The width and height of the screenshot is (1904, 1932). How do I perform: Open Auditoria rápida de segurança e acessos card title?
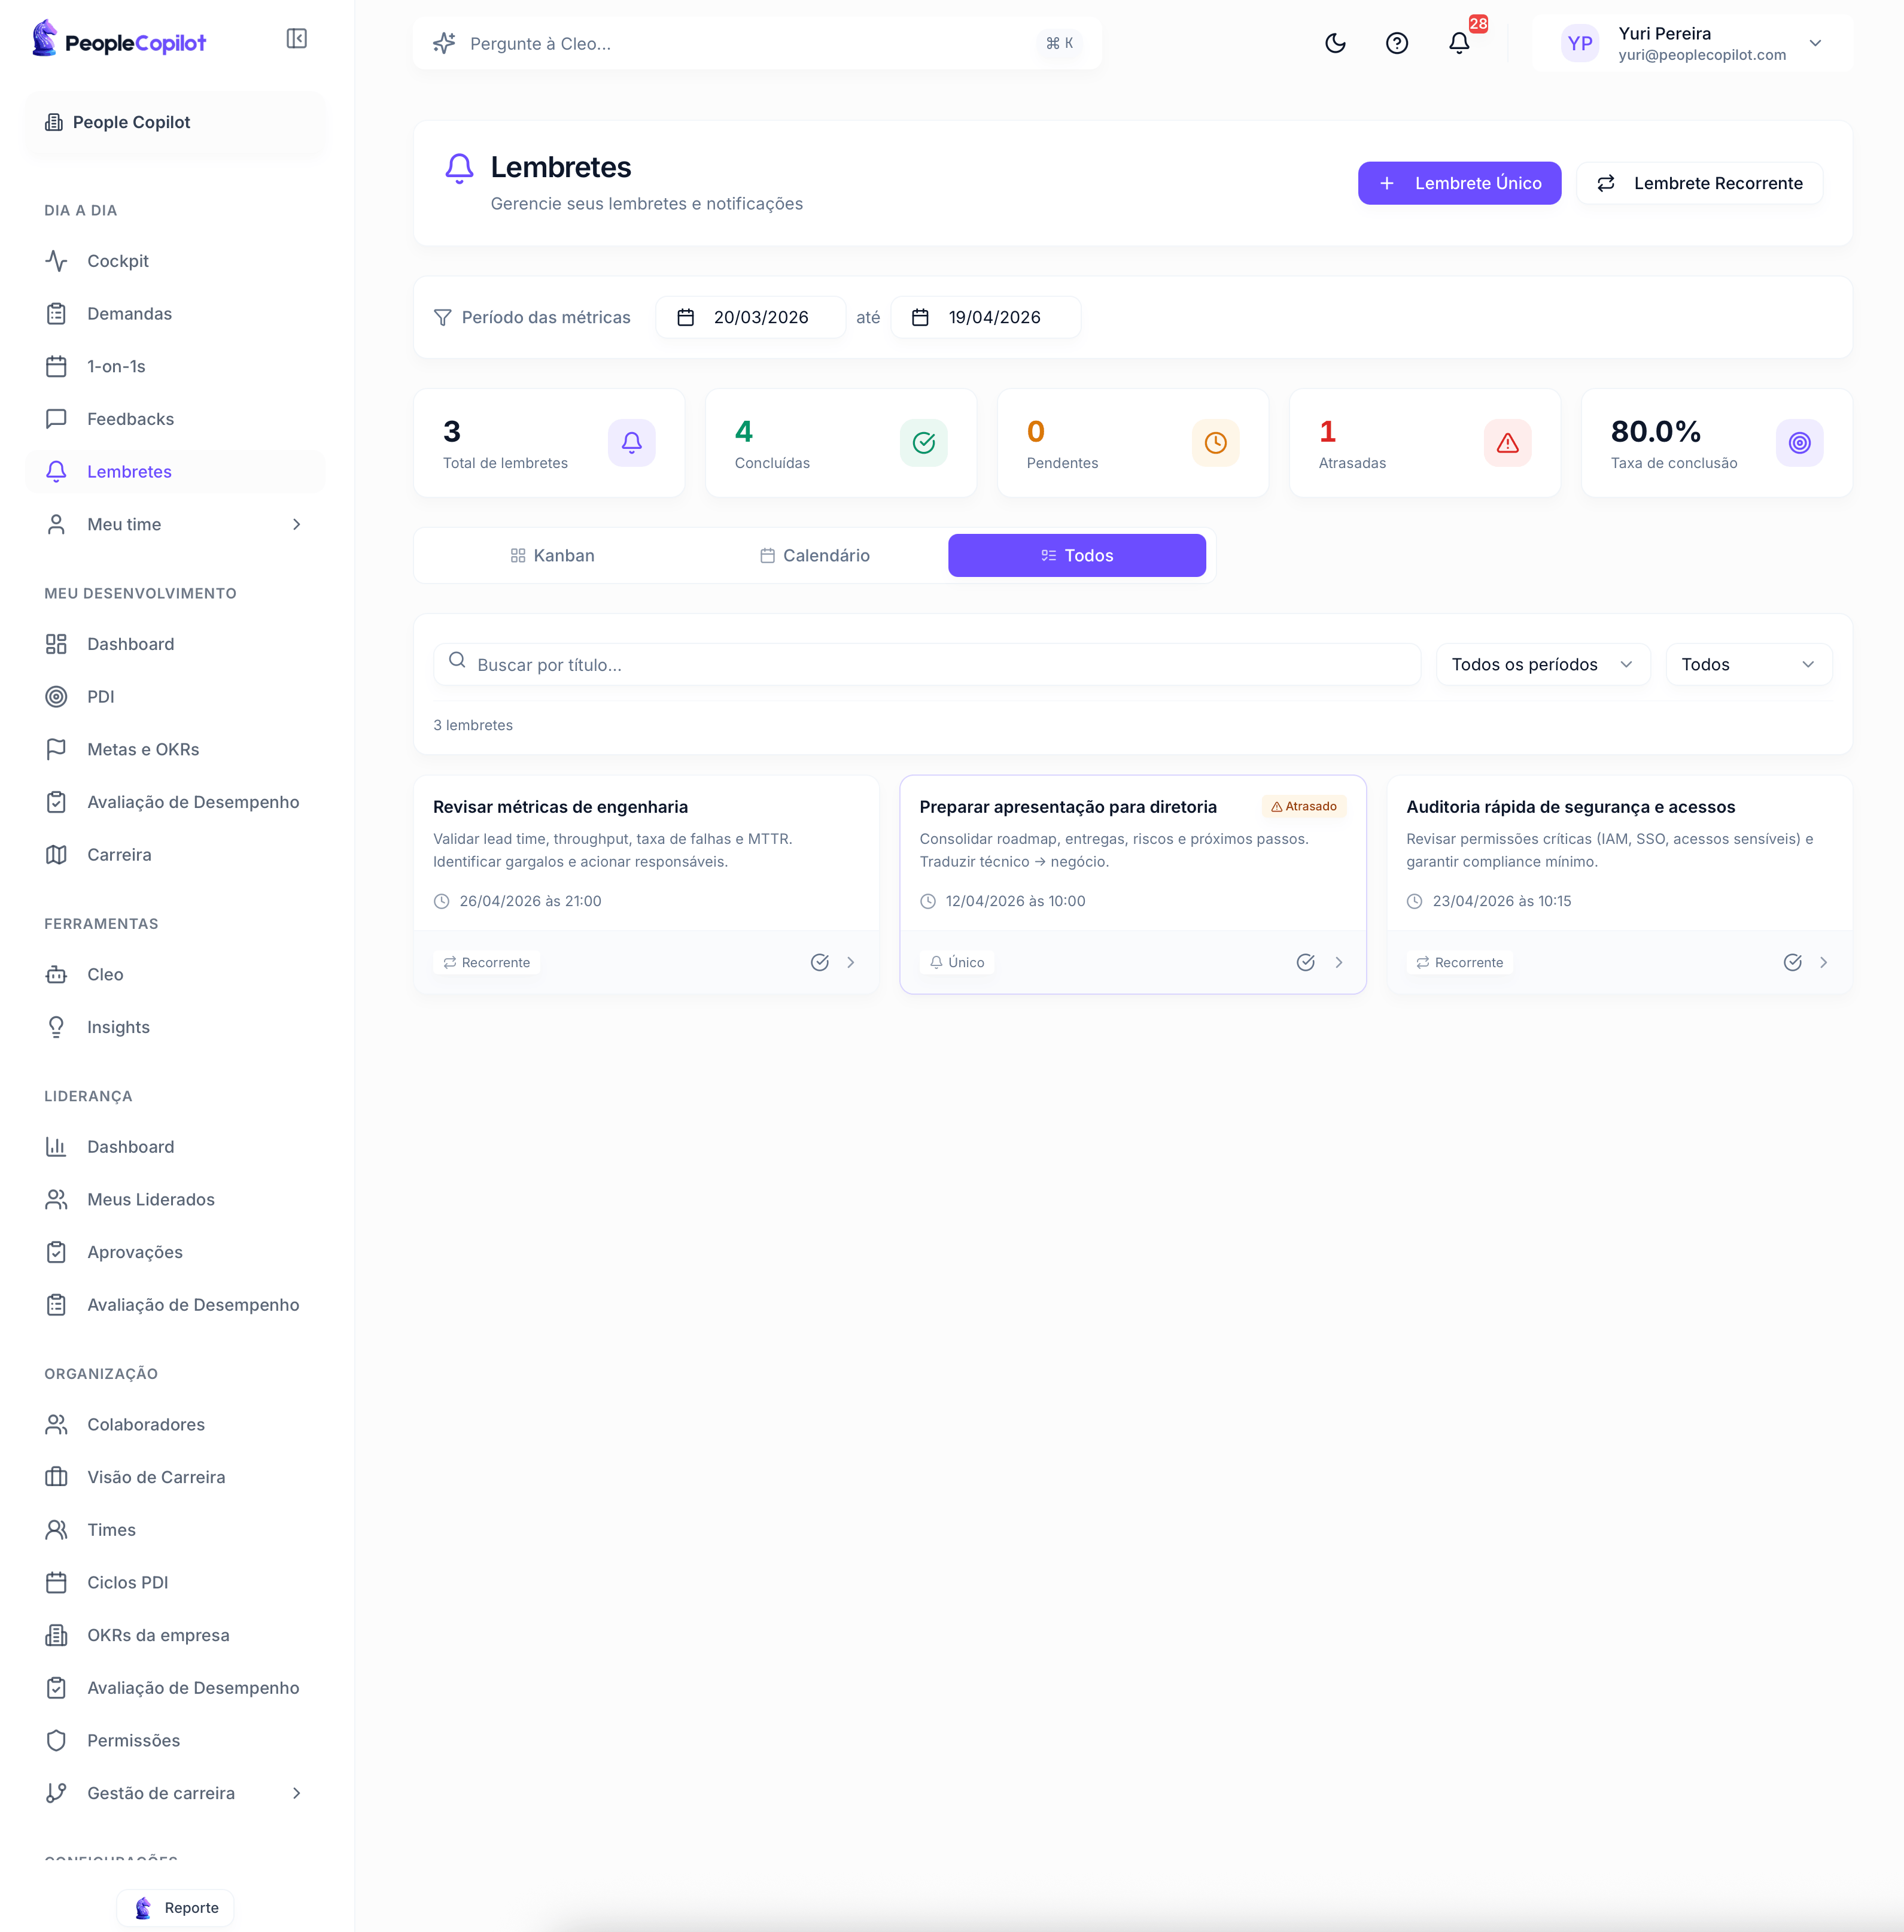1570,807
